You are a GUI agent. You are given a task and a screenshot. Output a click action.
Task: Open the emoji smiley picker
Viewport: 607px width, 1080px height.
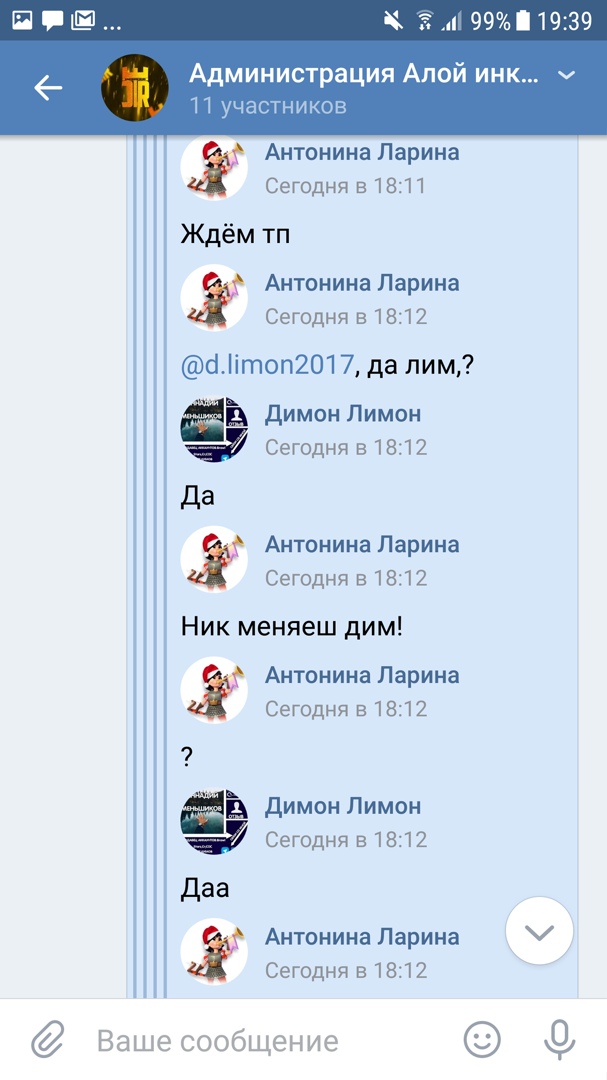coord(482,1039)
